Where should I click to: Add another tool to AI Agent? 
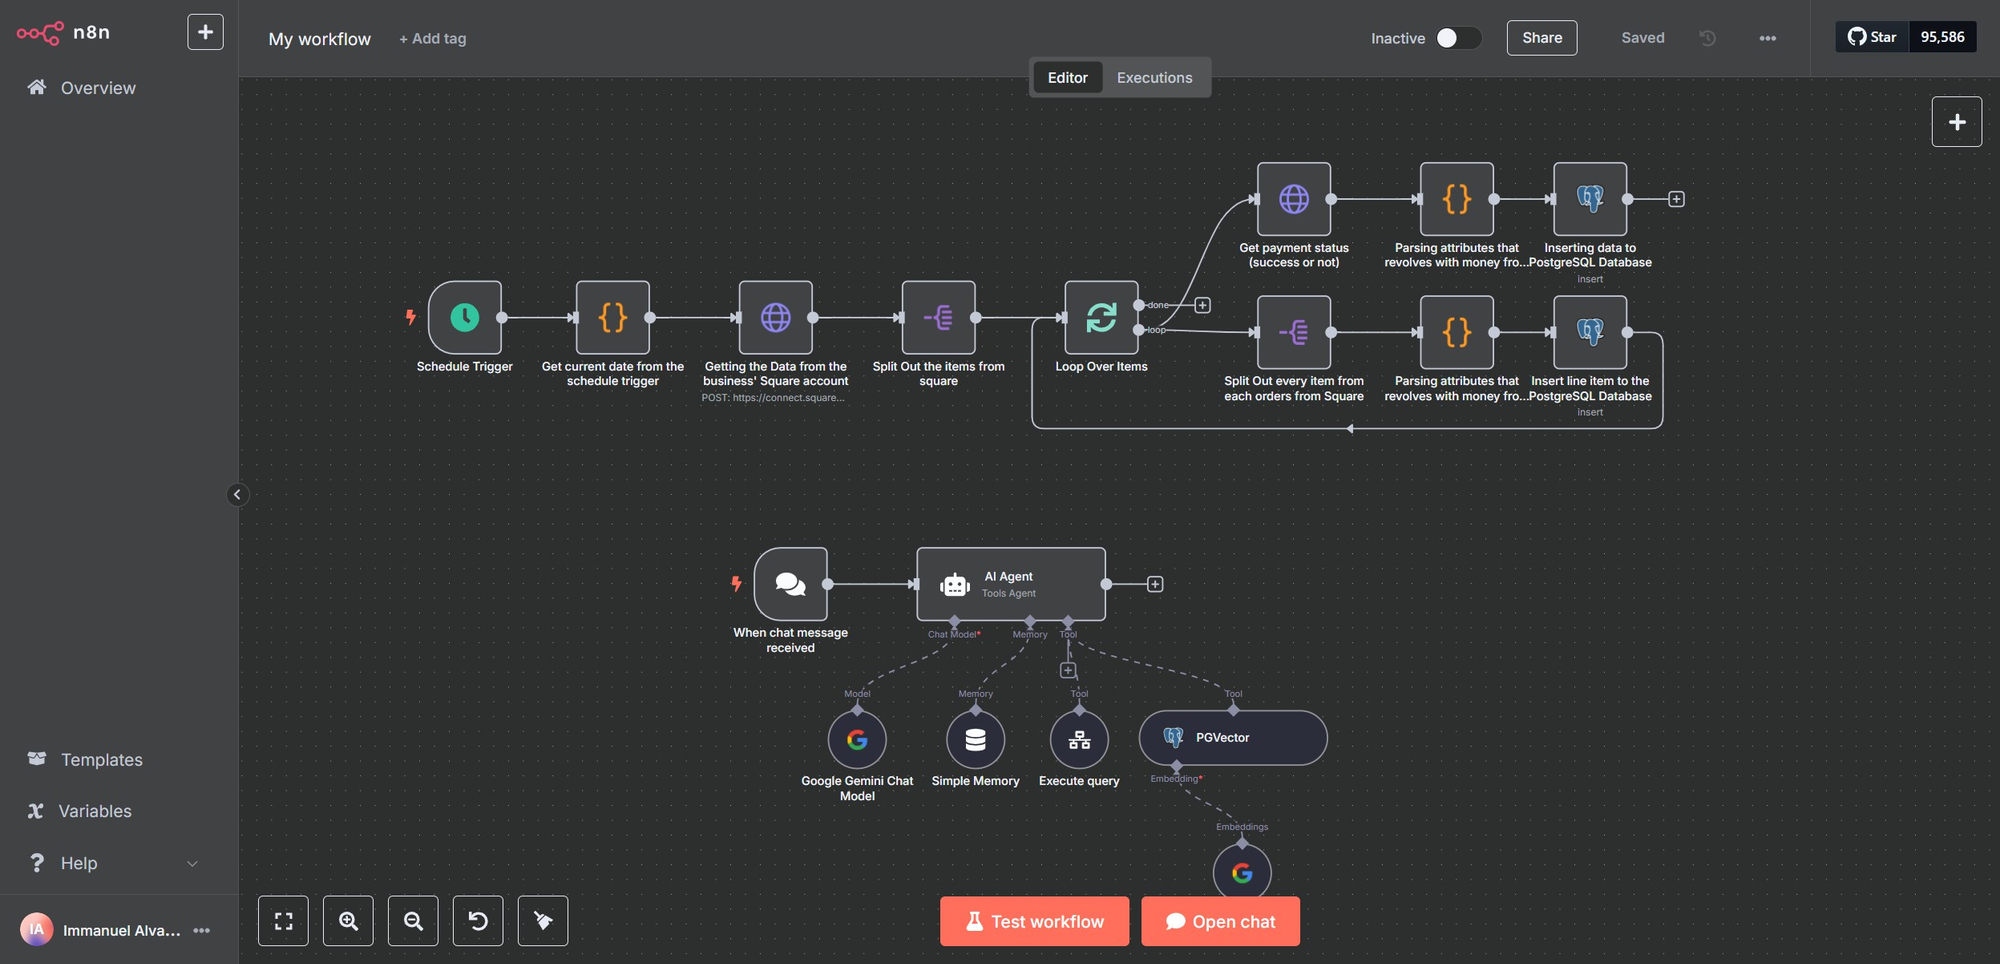coord(1068,670)
